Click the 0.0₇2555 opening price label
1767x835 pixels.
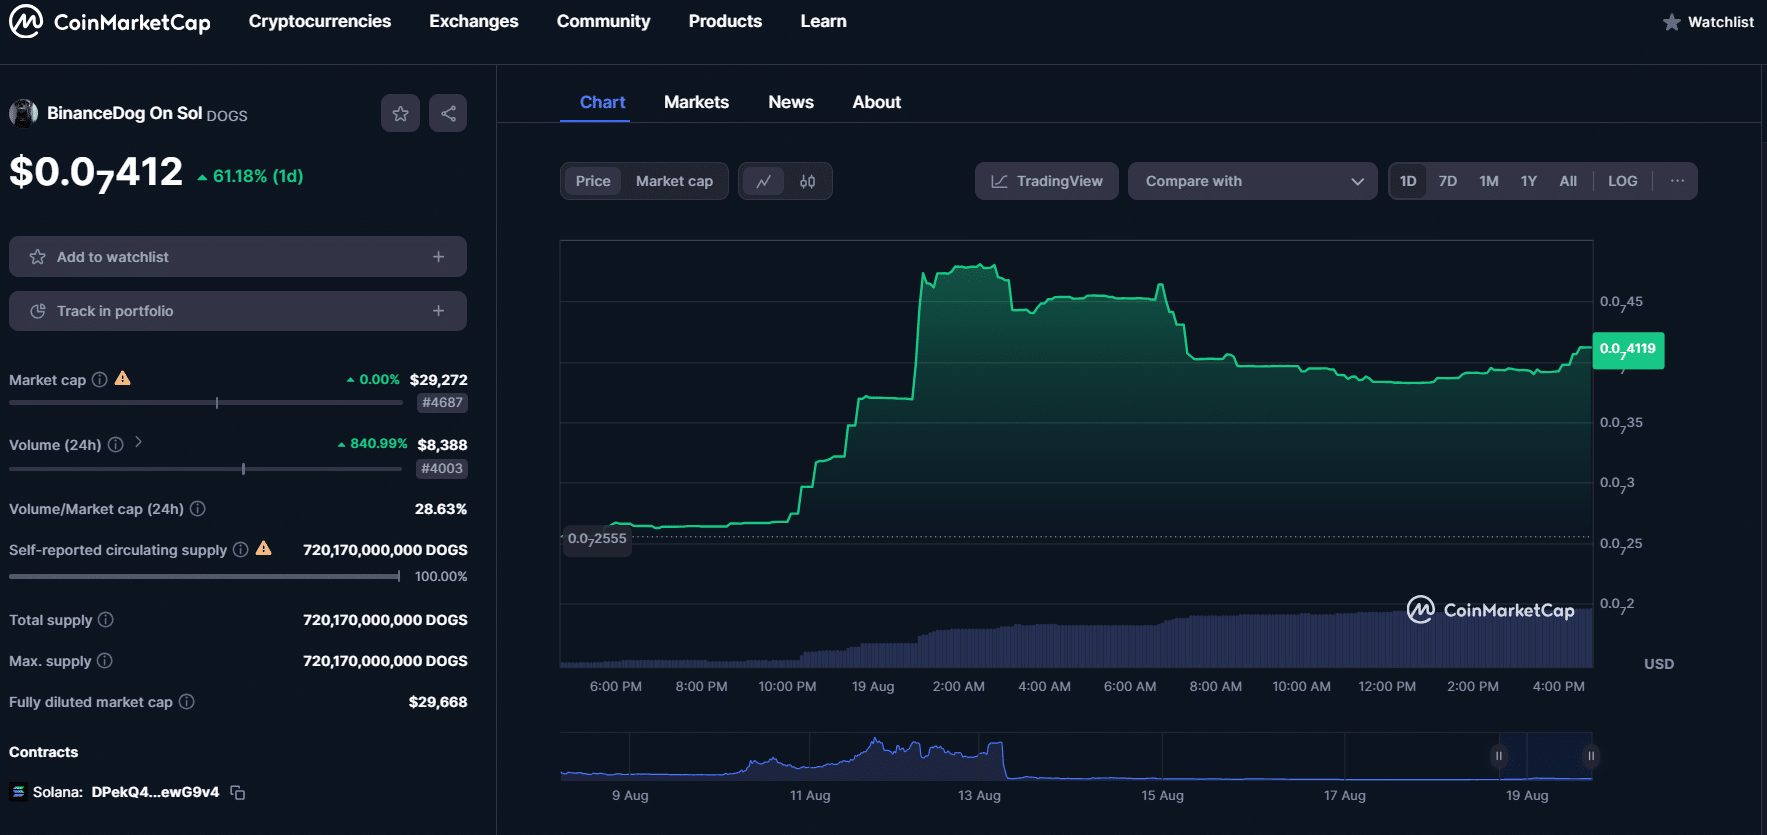(x=597, y=540)
